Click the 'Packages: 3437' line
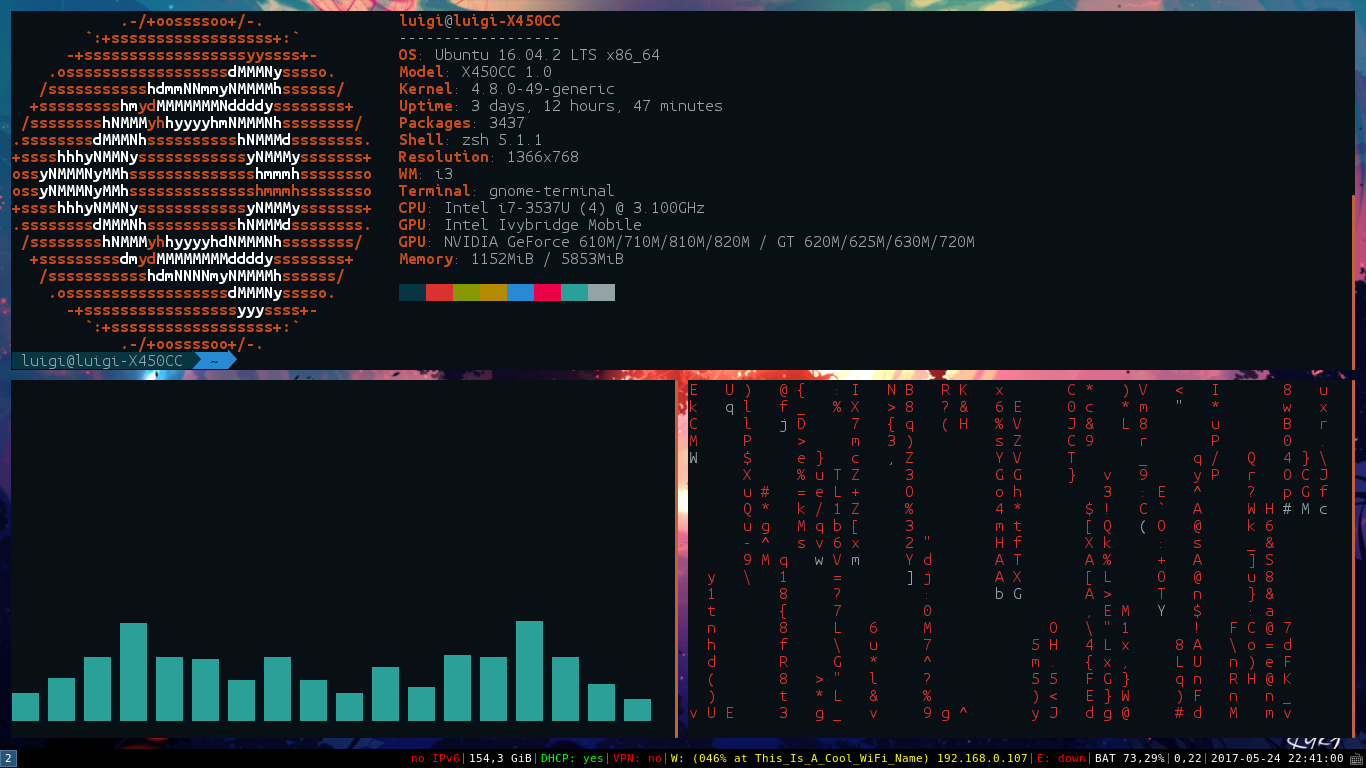1366x768 pixels. (x=461, y=123)
